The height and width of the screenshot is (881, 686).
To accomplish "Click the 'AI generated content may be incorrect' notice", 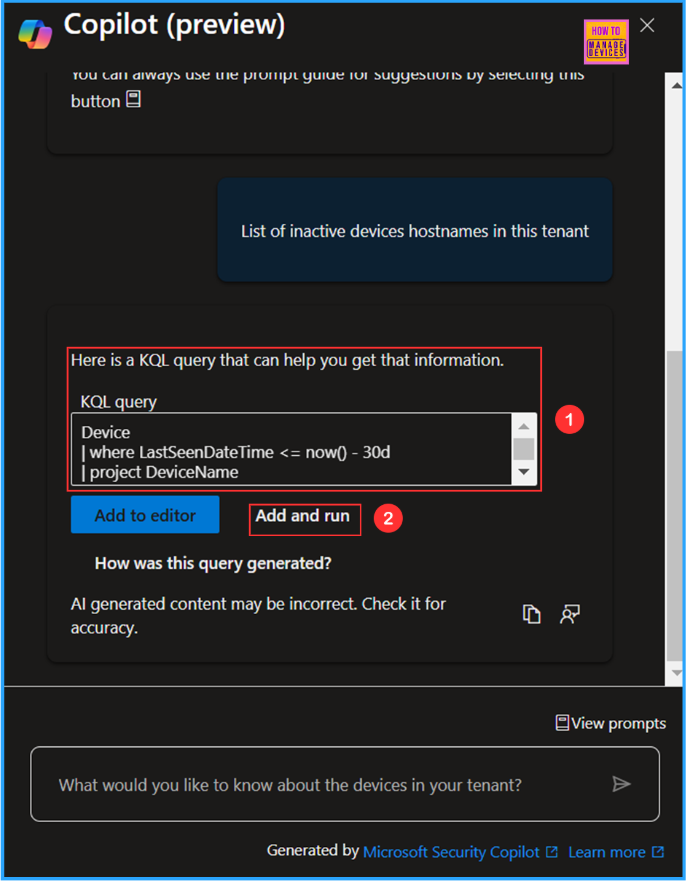I will pyautogui.click(x=258, y=615).
